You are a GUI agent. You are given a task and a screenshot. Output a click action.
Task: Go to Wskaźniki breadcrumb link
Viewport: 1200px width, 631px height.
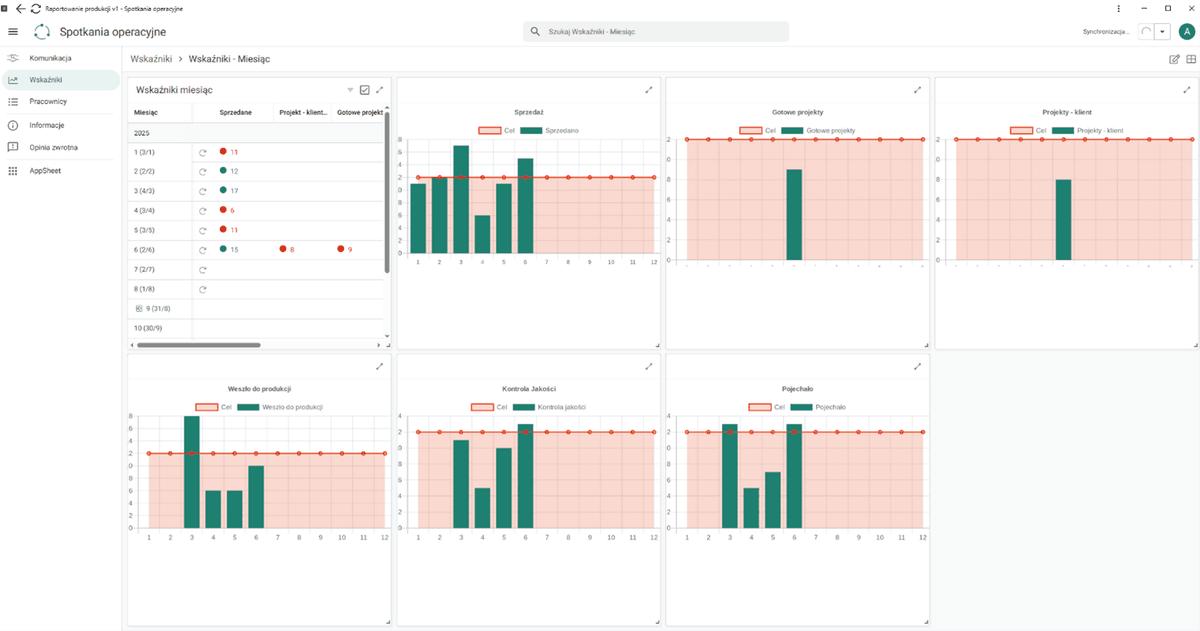coord(151,59)
